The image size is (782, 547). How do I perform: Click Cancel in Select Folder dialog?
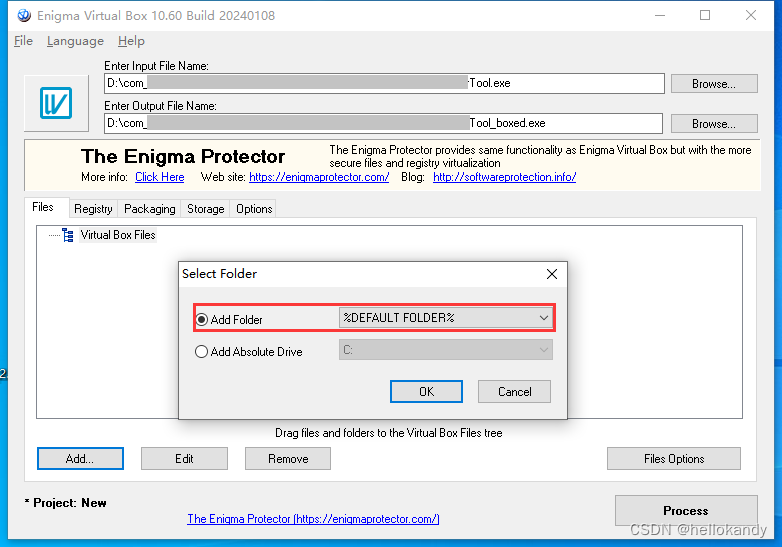click(x=514, y=391)
